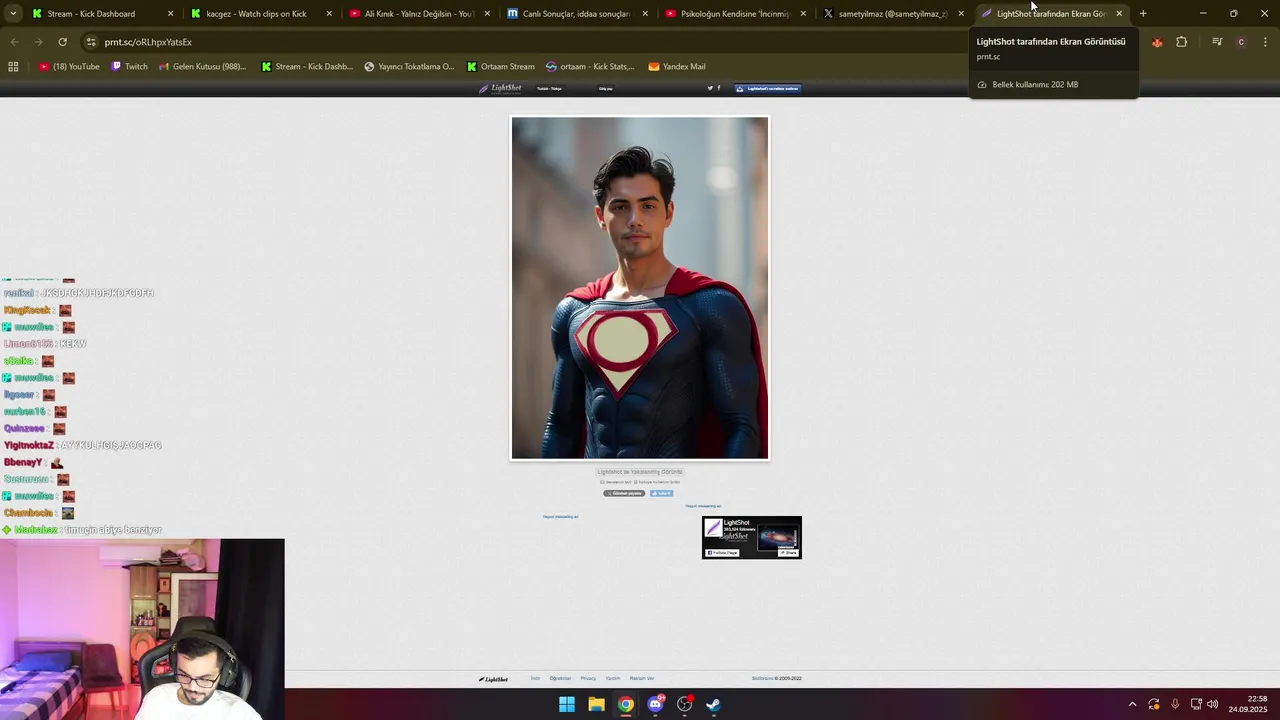The height and width of the screenshot is (720, 1280).
Task: Open Steam from the taskbar
Action: 713,704
